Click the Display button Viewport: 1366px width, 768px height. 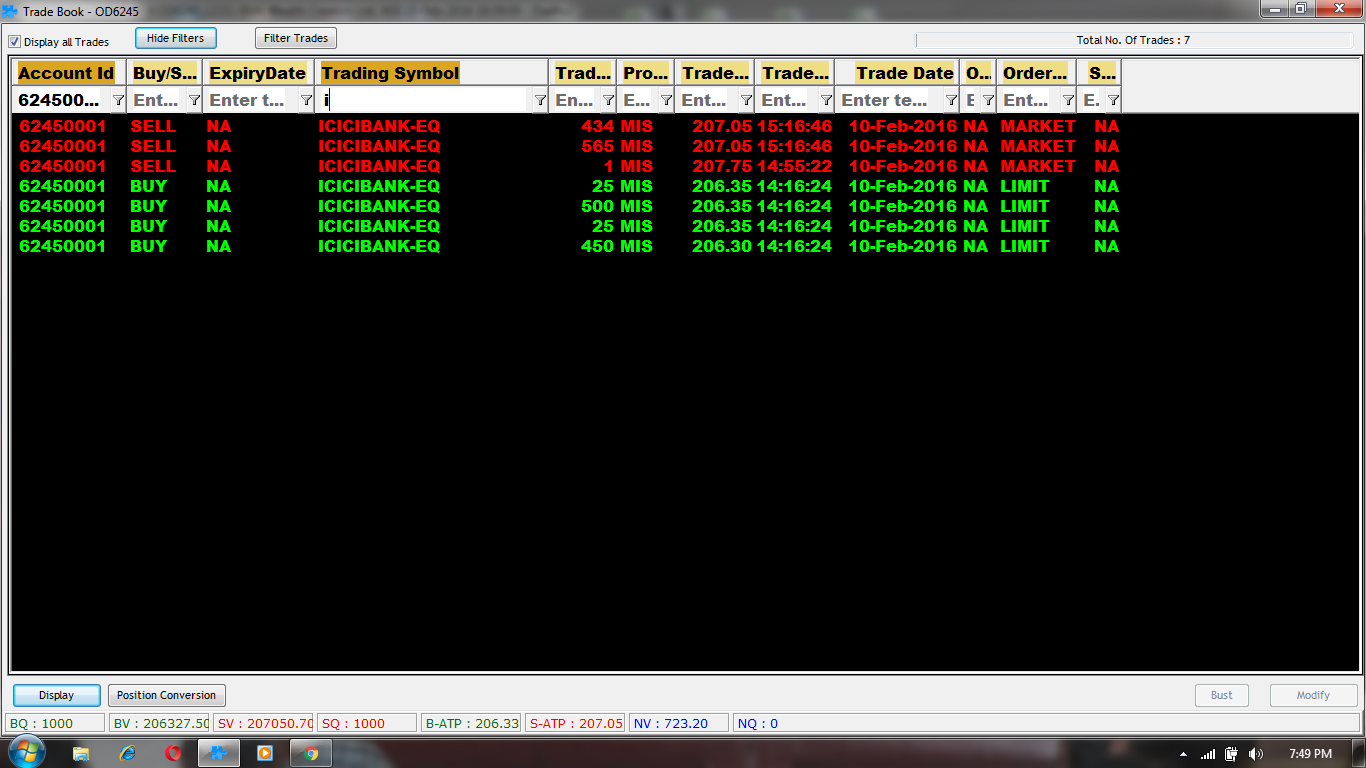tap(57, 695)
